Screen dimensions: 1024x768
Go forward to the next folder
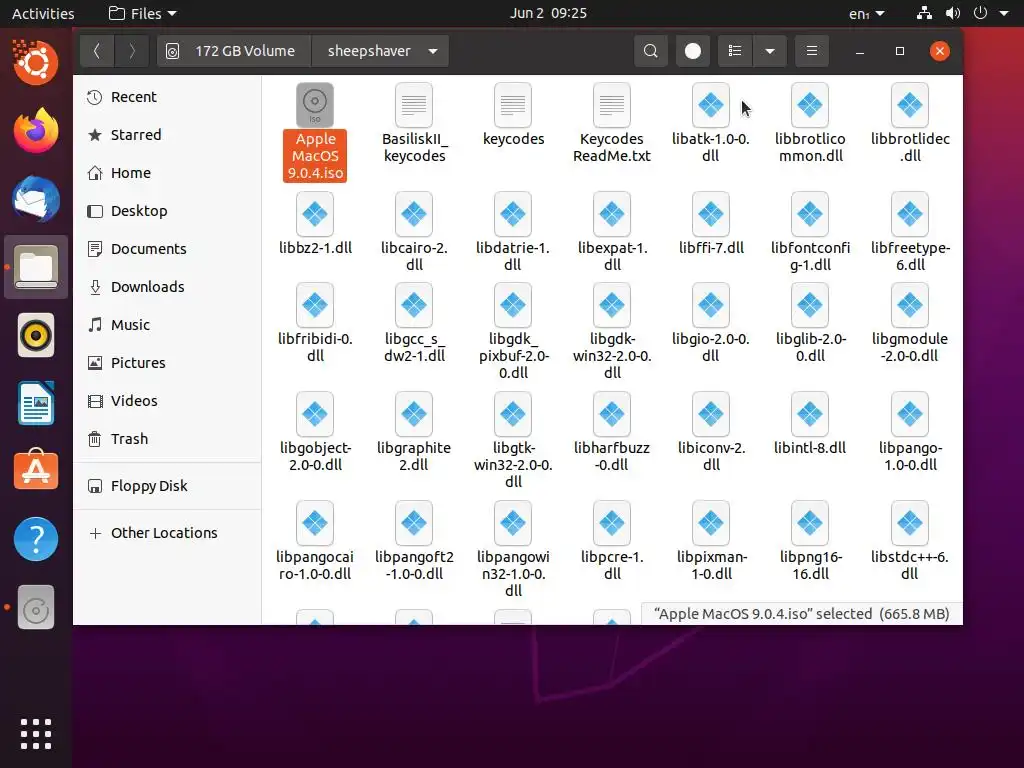[131, 51]
